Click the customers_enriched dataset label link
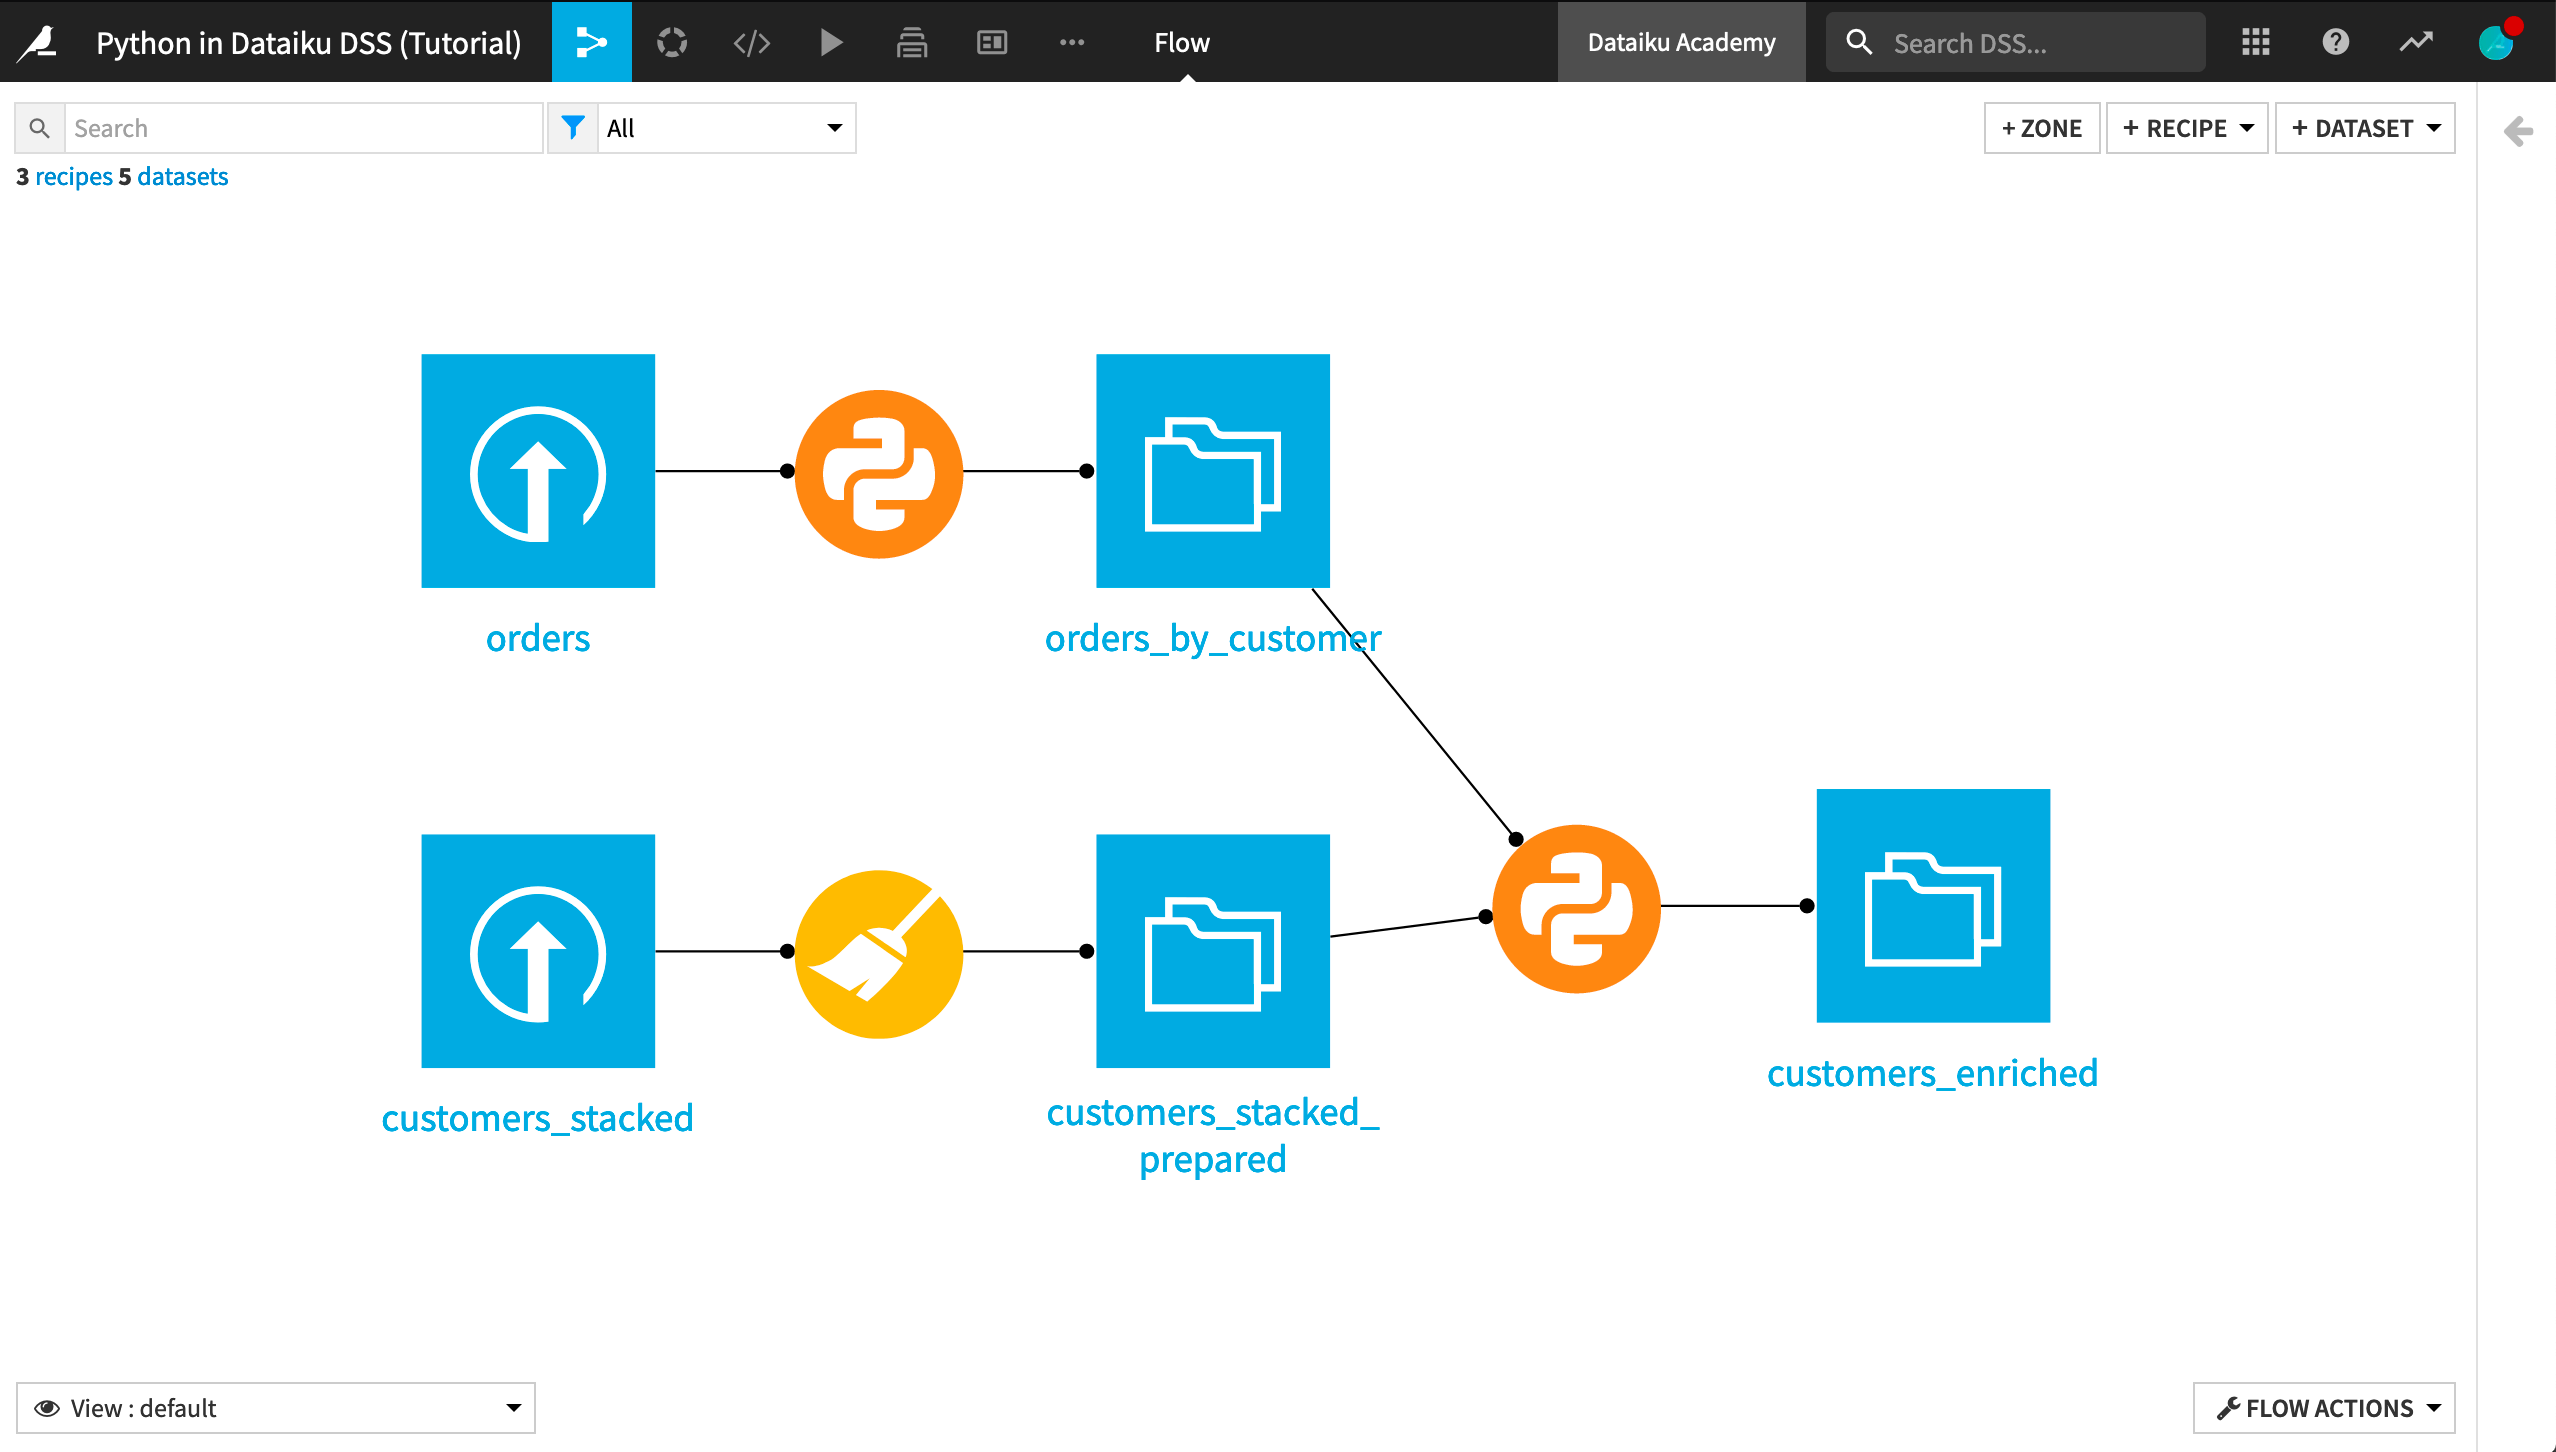This screenshot has height=1452, width=2556. pyautogui.click(x=1933, y=1071)
